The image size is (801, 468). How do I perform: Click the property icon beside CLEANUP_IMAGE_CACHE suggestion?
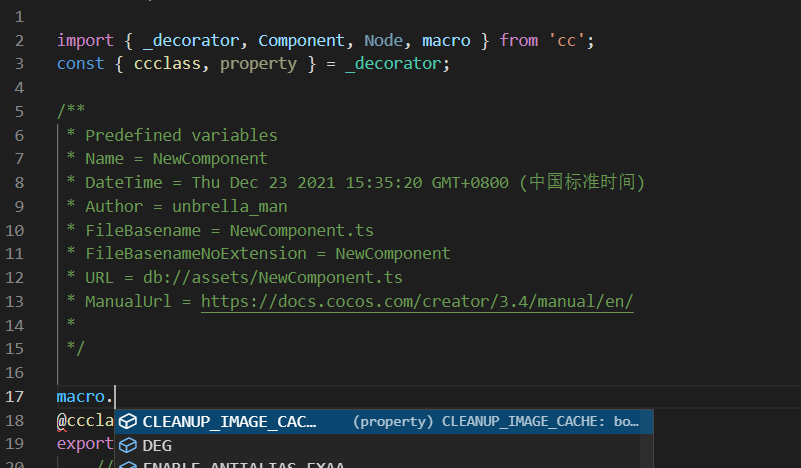pos(128,422)
